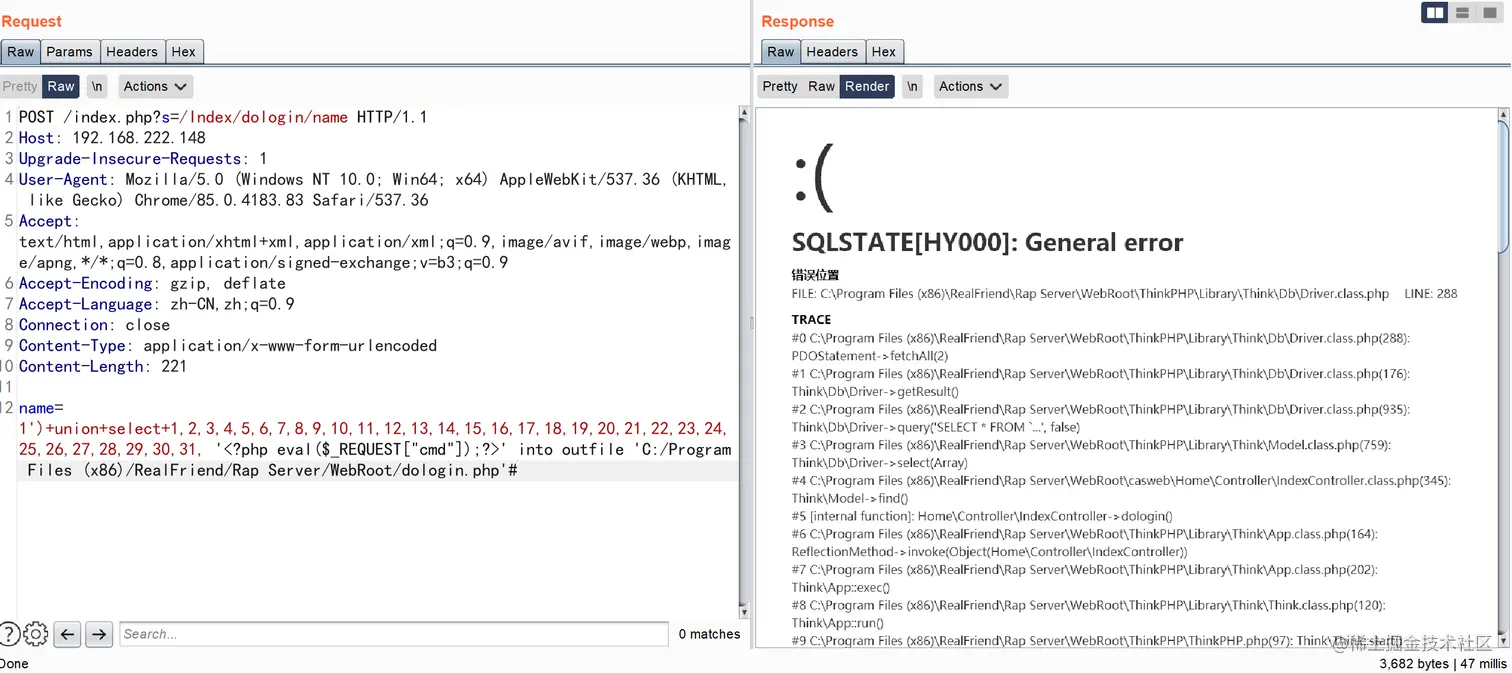
Task: Open the Response Hex tab
Action: click(x=884, y=52)
